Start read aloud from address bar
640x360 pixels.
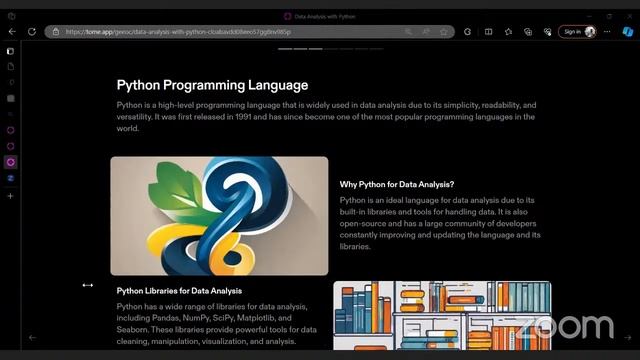[426, 31]
